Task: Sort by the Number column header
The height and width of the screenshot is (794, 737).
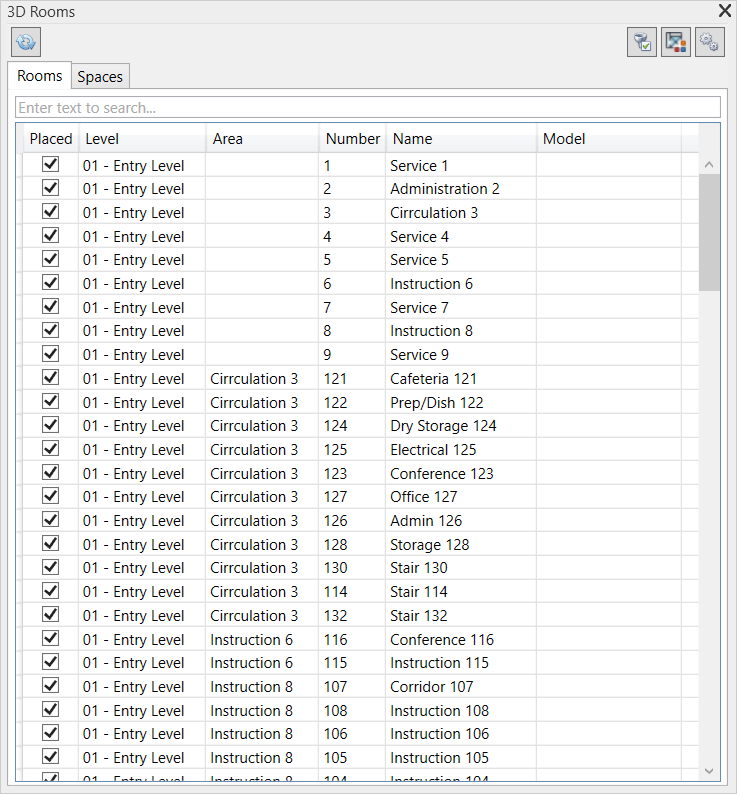Action: pos(353,139)
